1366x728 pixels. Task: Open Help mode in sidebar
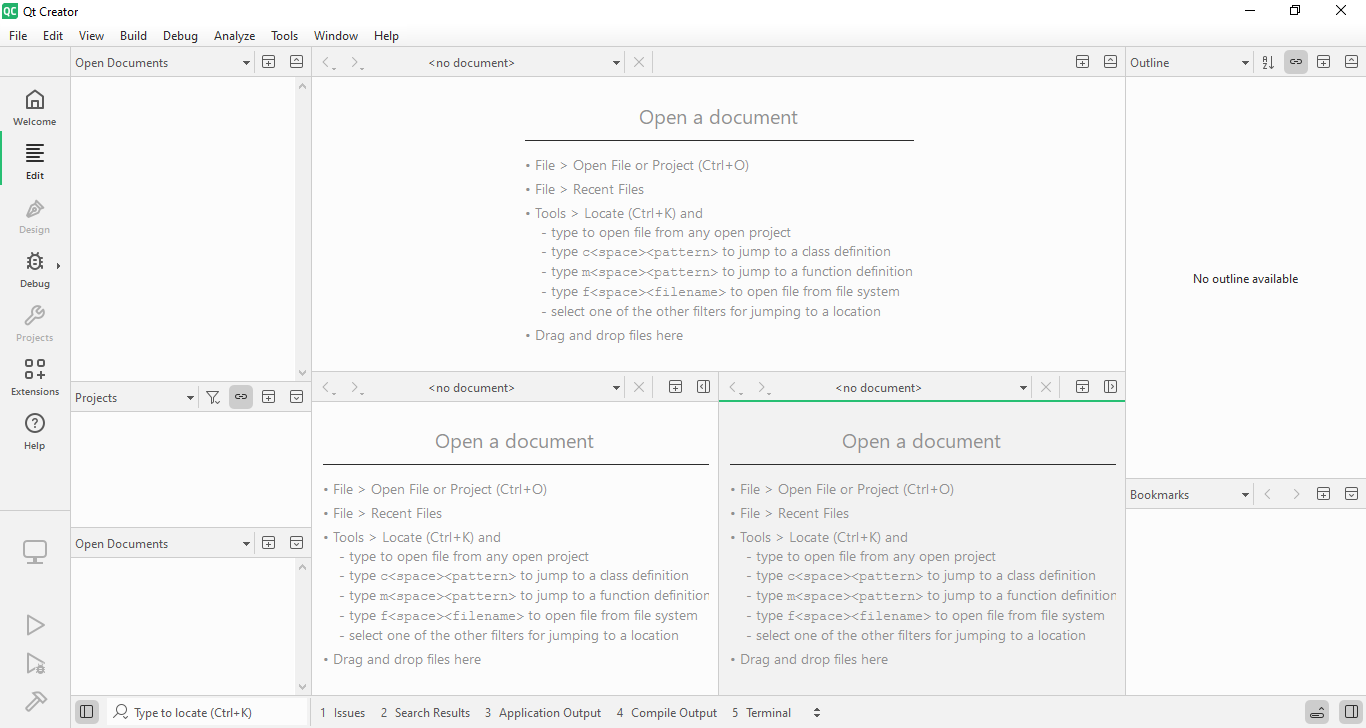click(x=35, y=431)
